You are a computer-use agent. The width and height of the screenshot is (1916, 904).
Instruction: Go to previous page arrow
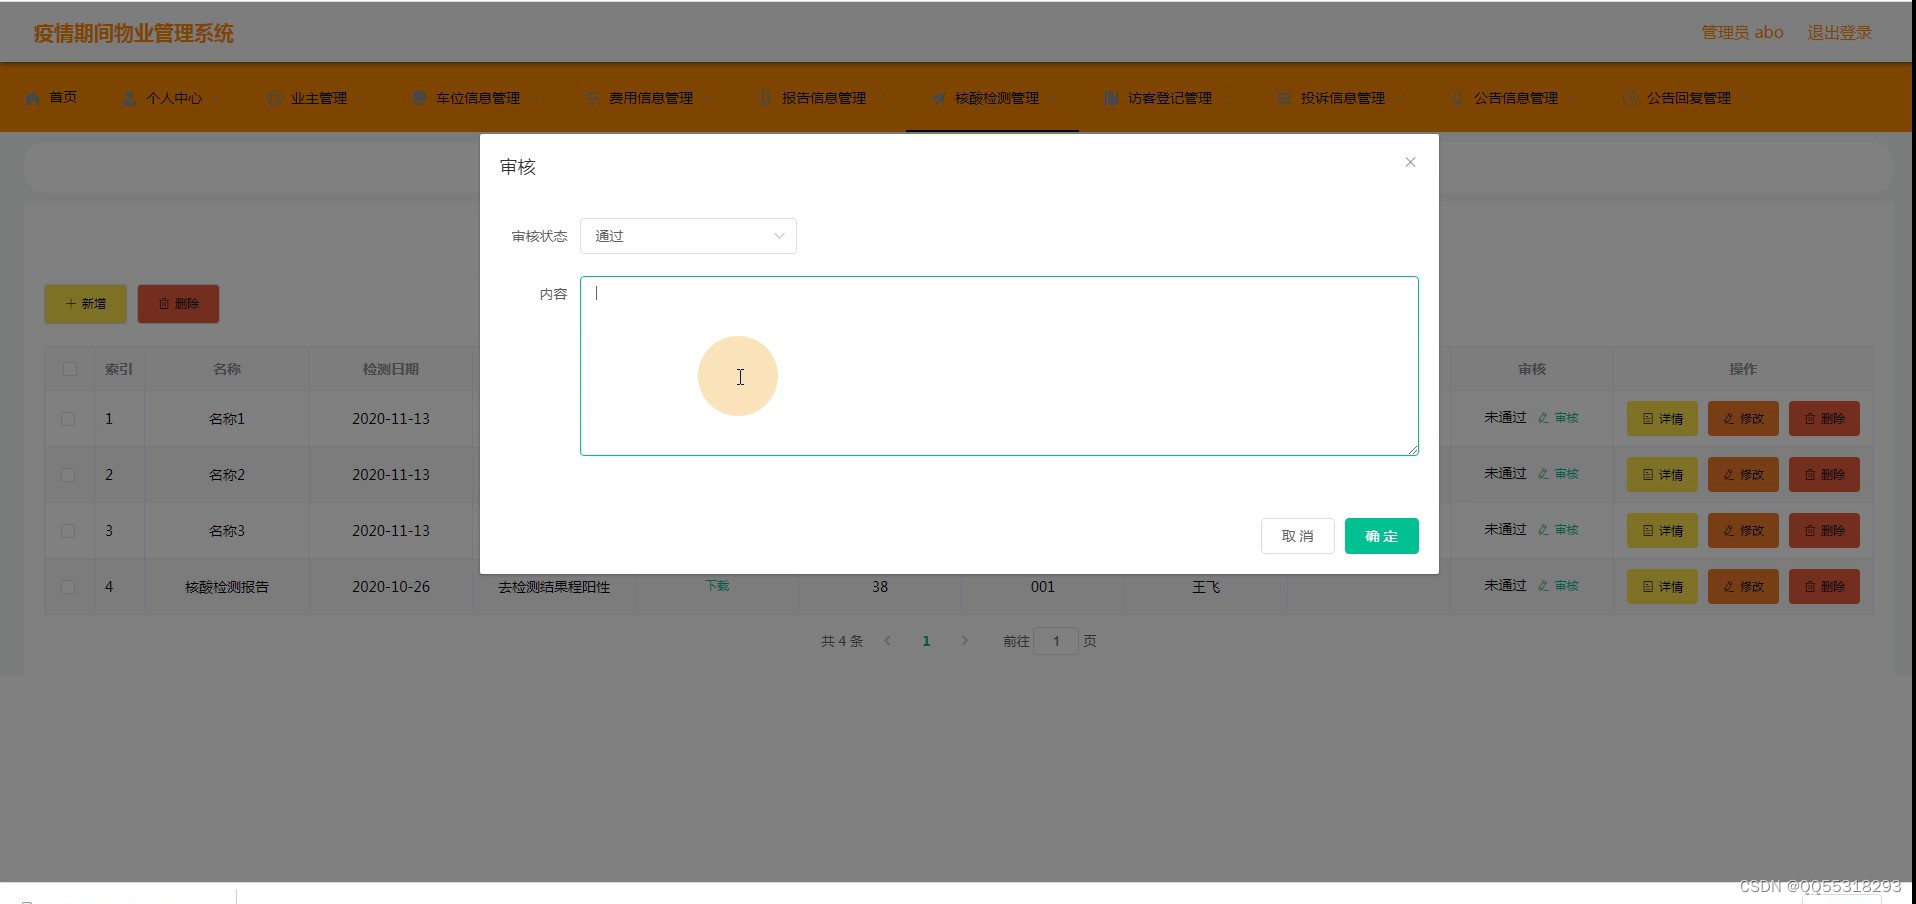click(x=887, y=641)
